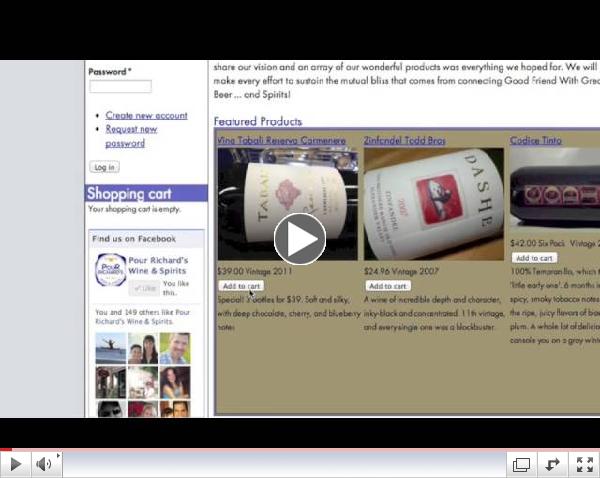Add Codice Tinto to cart
This screenshot has height=478, width=600.
point(534,258)
